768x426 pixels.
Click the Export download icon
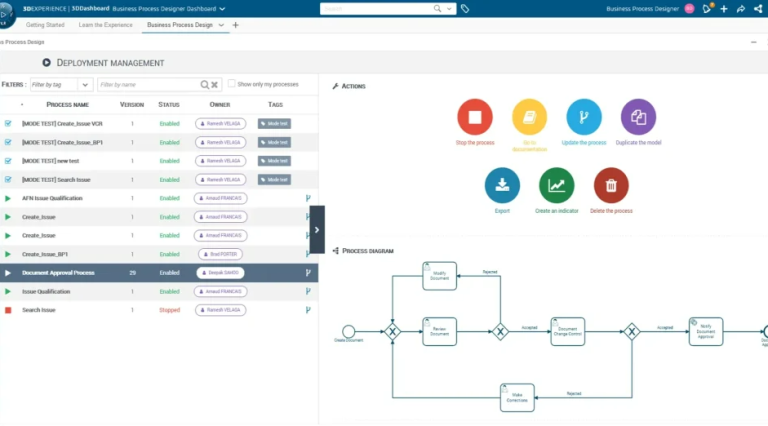(x=502, y=185)
